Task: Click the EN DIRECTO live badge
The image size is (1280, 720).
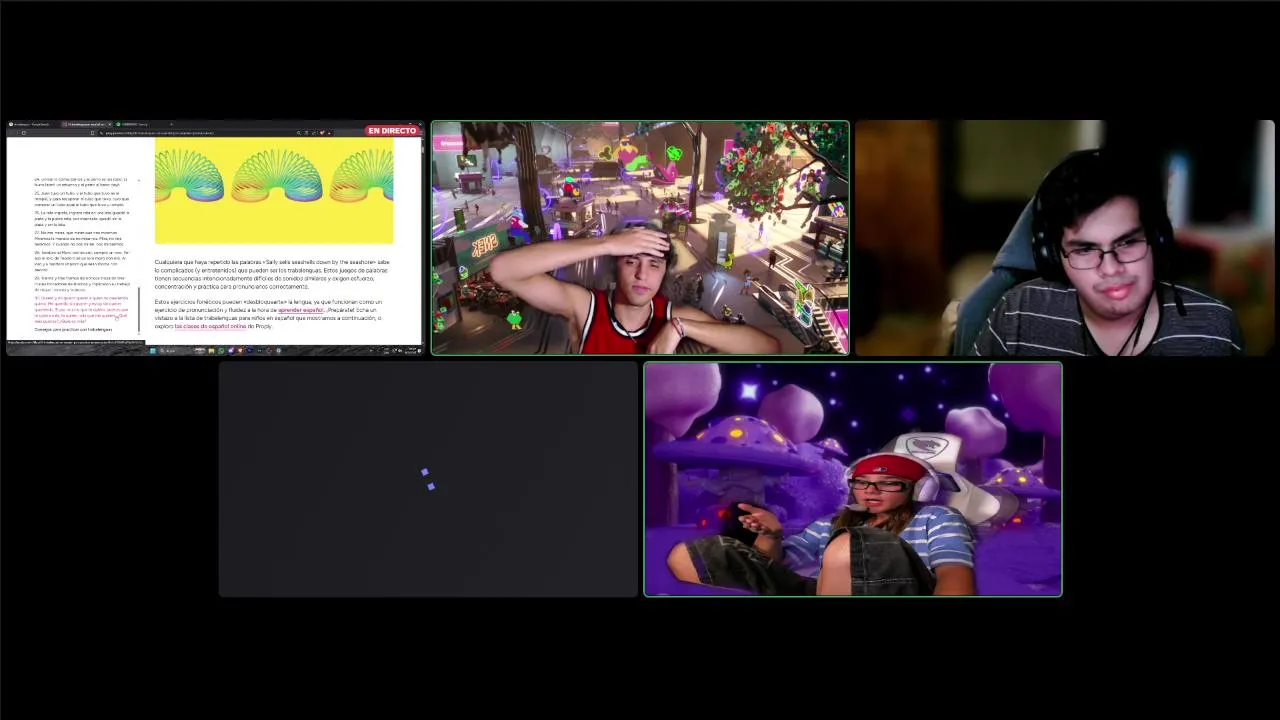Action: click(x=392, y=131)
